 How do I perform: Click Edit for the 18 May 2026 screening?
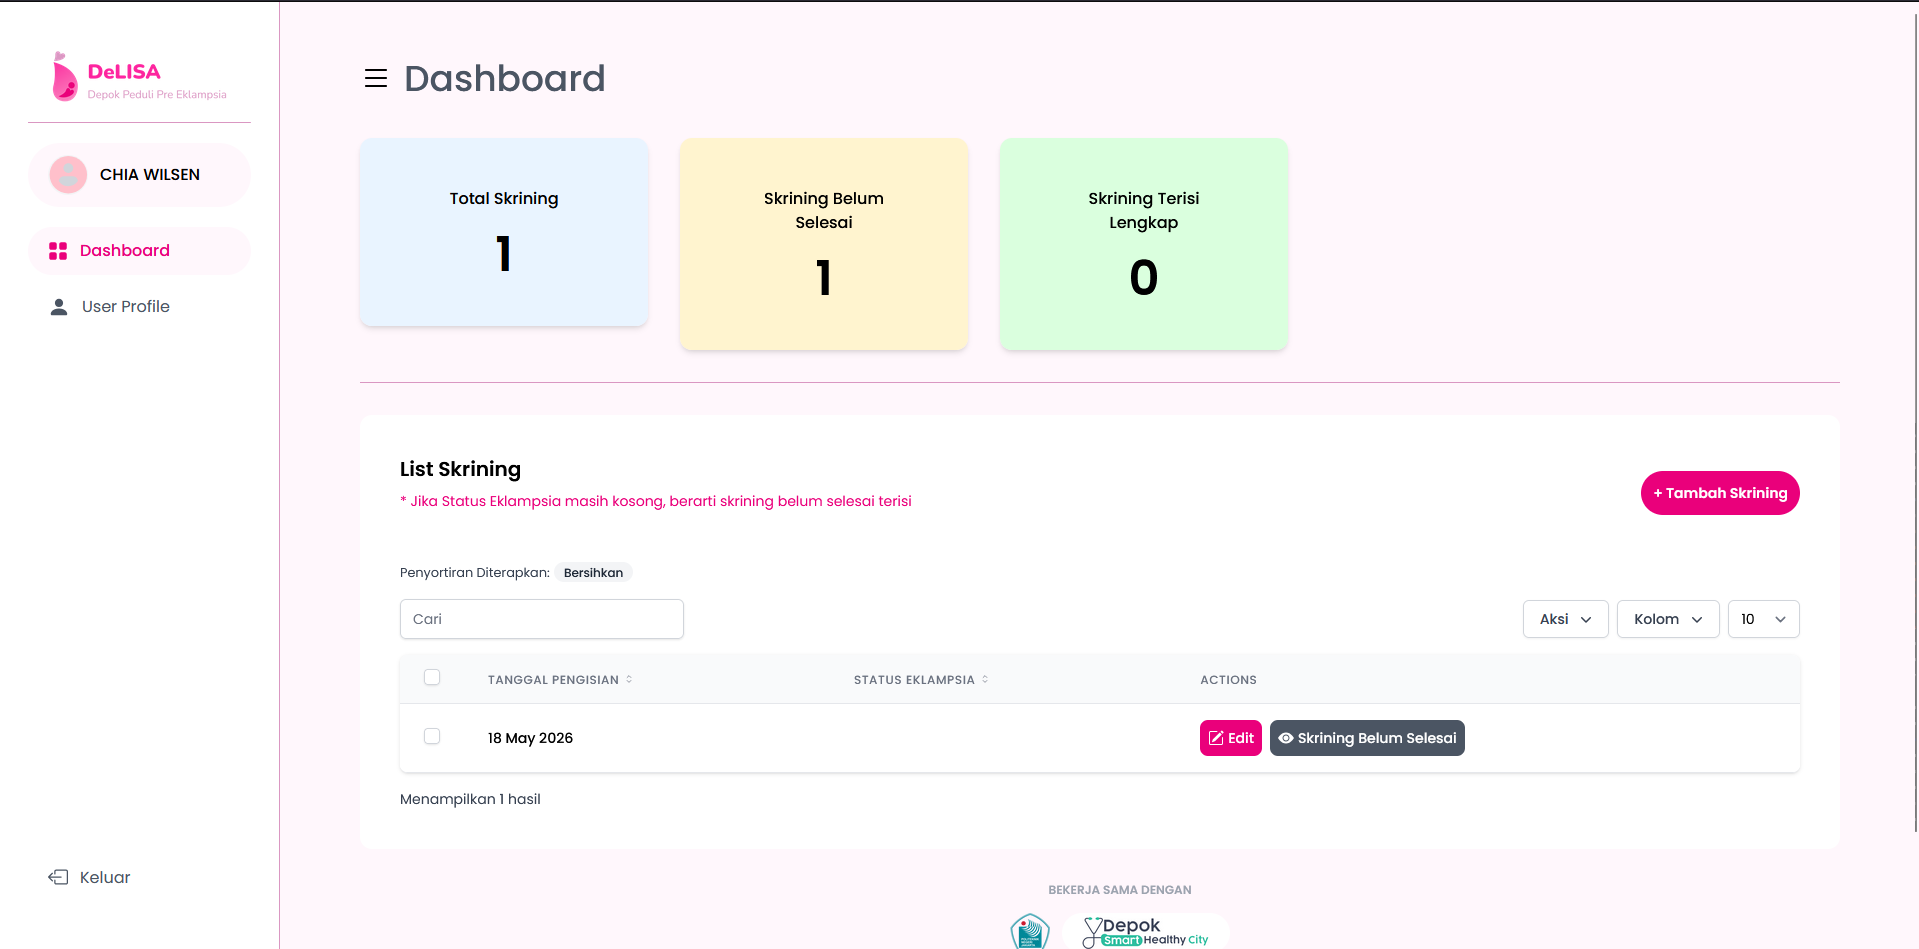pyautogui.click(x=1231, y=738)
